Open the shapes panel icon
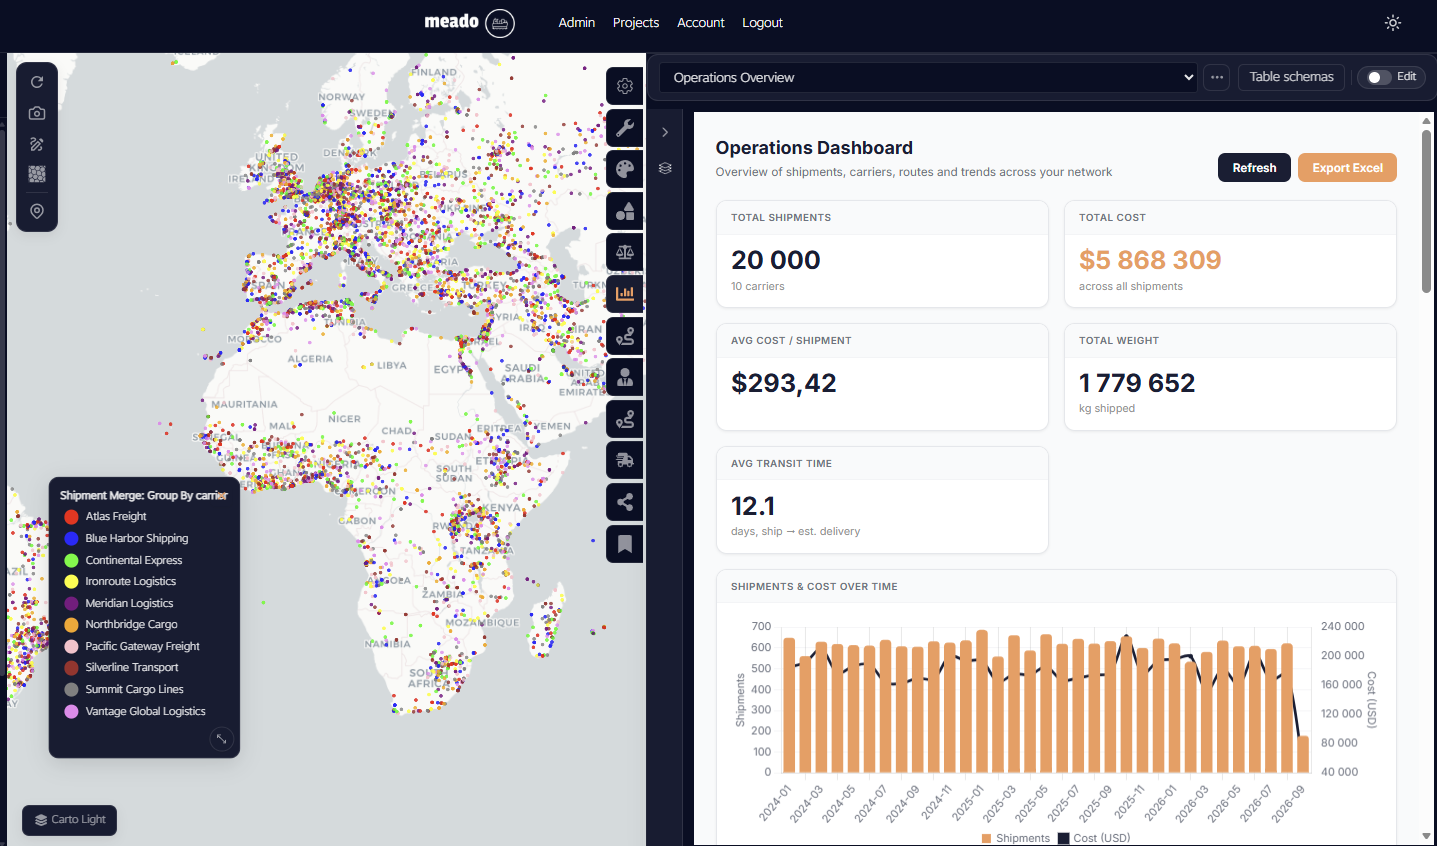Image resolution: width=1437 pixels, height=846 pixels. coord(625,211)
